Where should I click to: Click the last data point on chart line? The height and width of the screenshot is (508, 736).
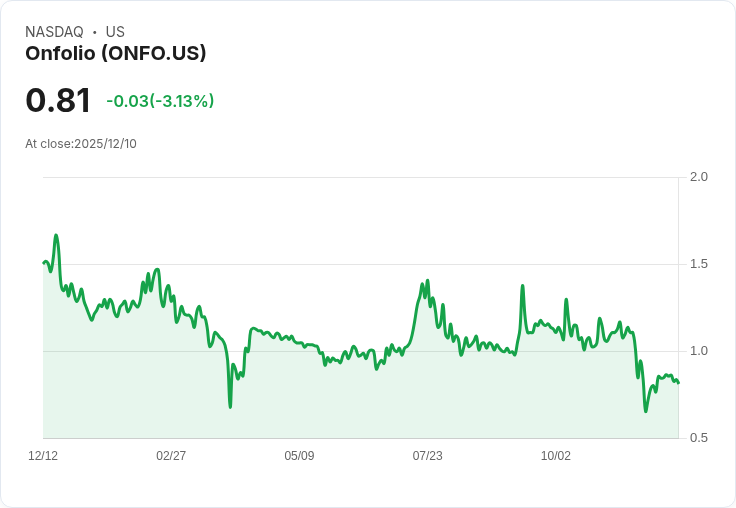(x=678, y=382)
